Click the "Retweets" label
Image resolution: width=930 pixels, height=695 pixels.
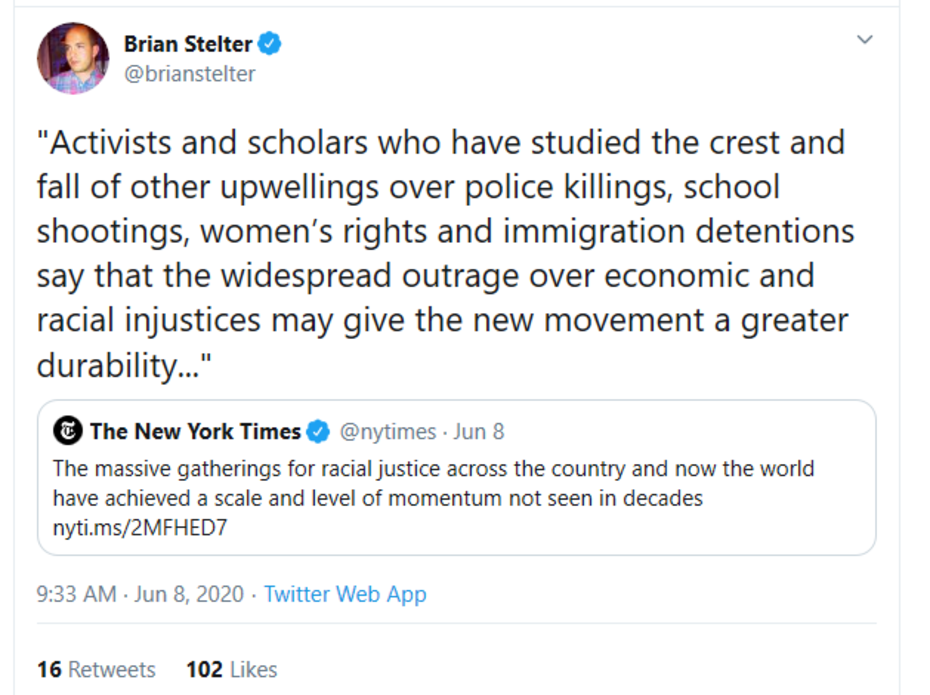point(112,669)
